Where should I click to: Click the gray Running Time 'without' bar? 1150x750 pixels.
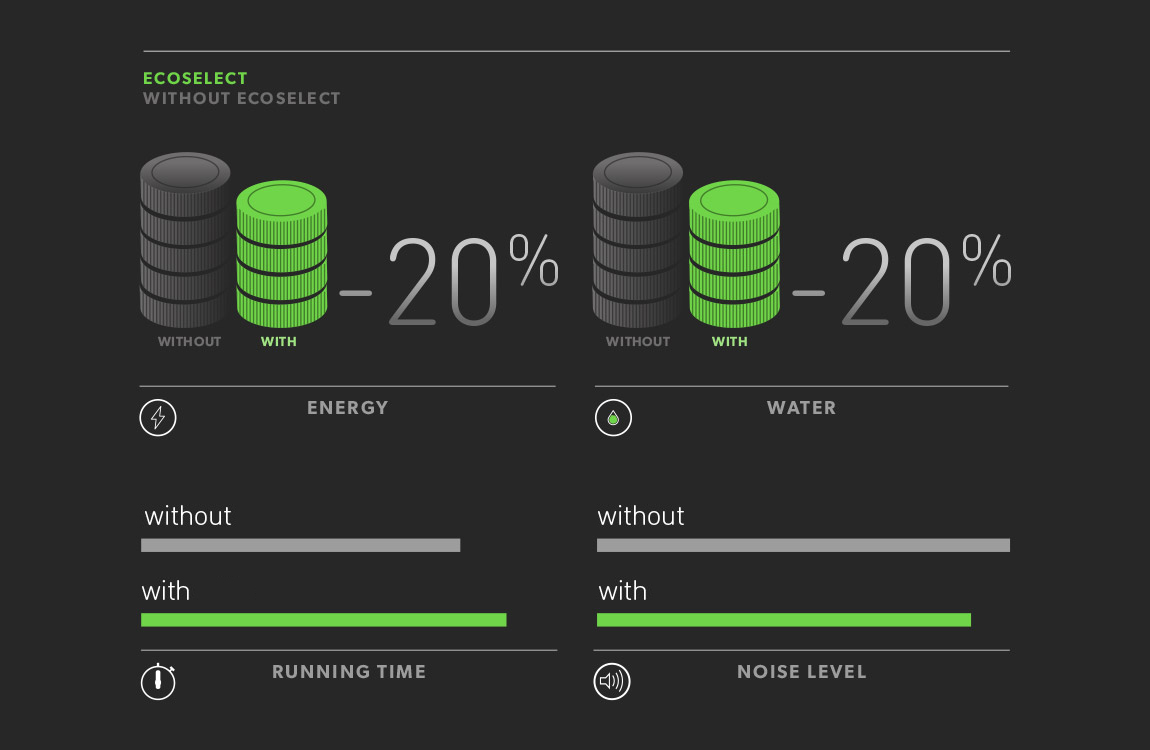(x=300, y=545)
